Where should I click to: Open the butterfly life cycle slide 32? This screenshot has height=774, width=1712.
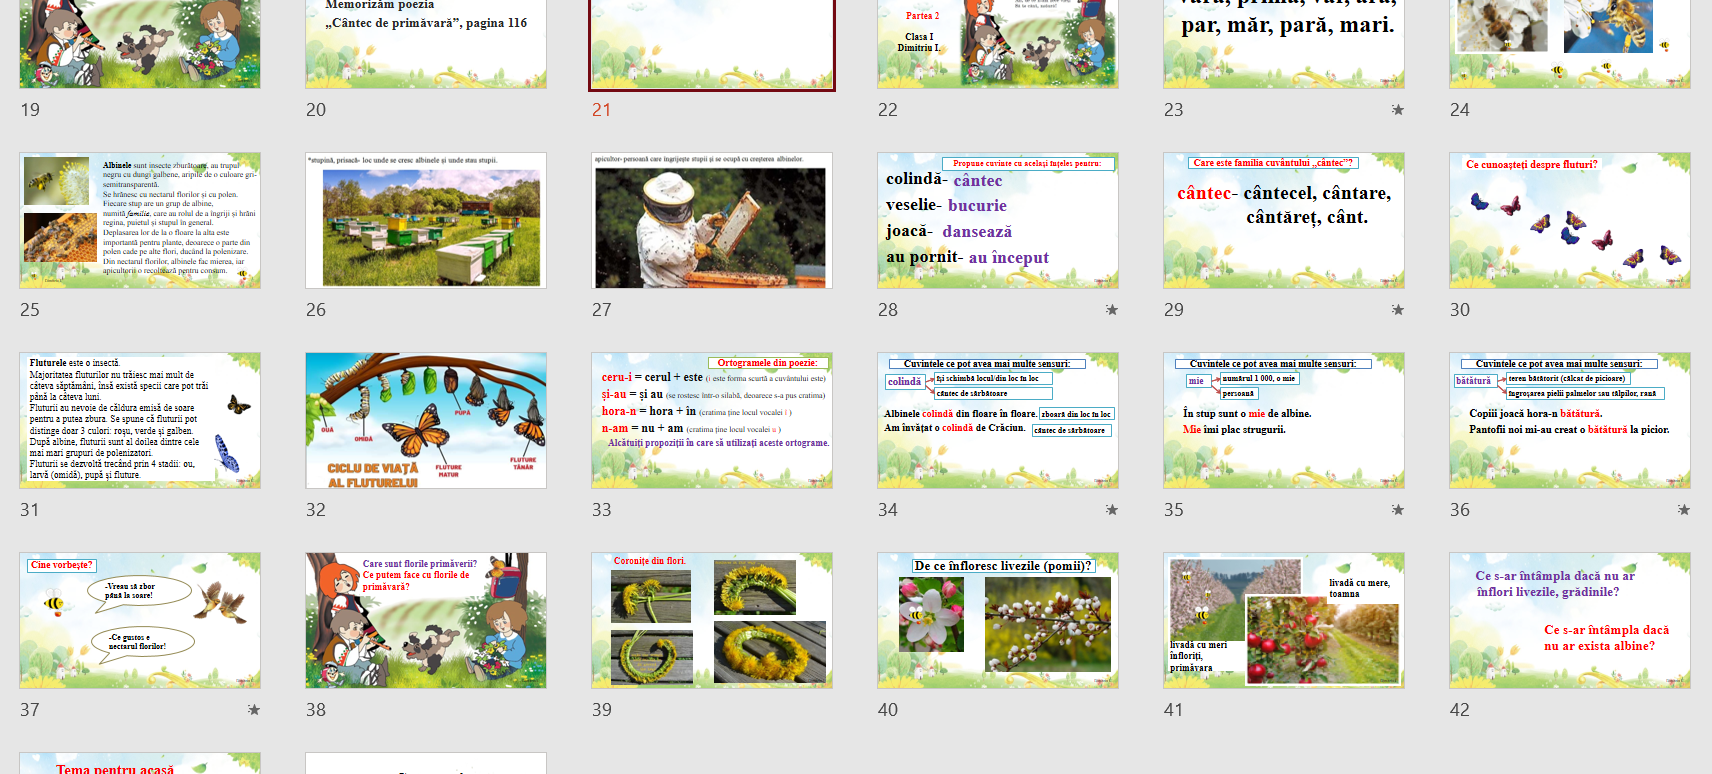coord(426,420)
